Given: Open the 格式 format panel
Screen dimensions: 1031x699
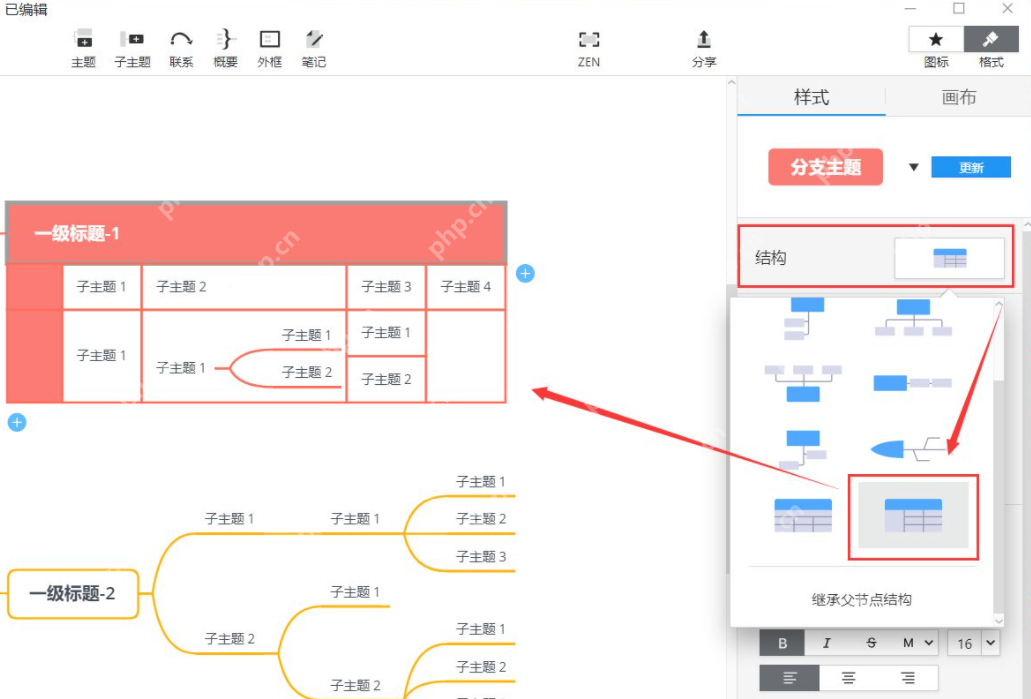Looking at the screenshot, I should click(x=990, y=47).
